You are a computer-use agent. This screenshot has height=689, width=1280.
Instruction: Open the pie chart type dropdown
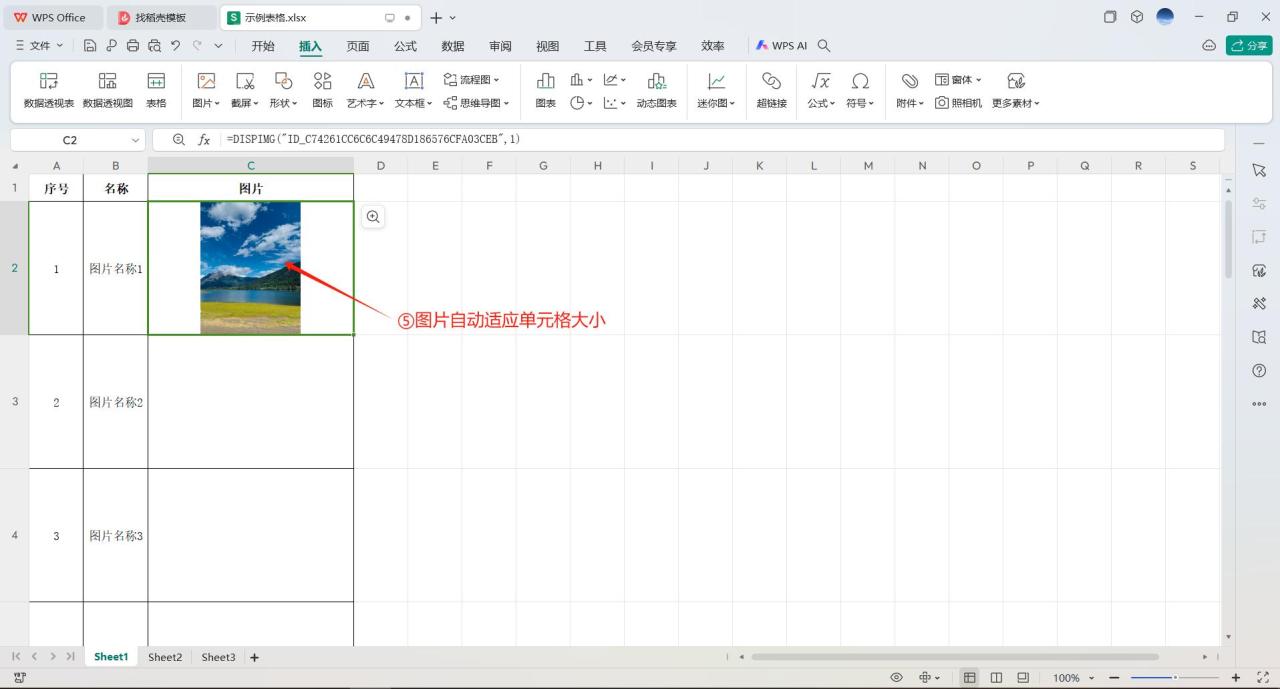point(581,102)
